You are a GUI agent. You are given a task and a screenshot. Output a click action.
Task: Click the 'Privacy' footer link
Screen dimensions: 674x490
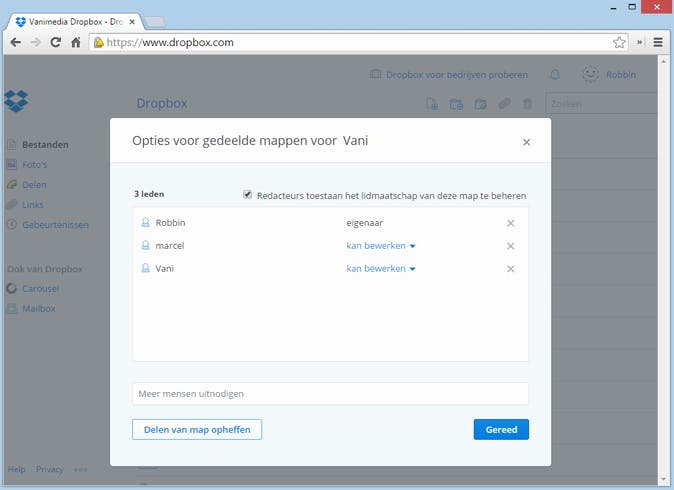pyautogui.click(x=49, y=469)
